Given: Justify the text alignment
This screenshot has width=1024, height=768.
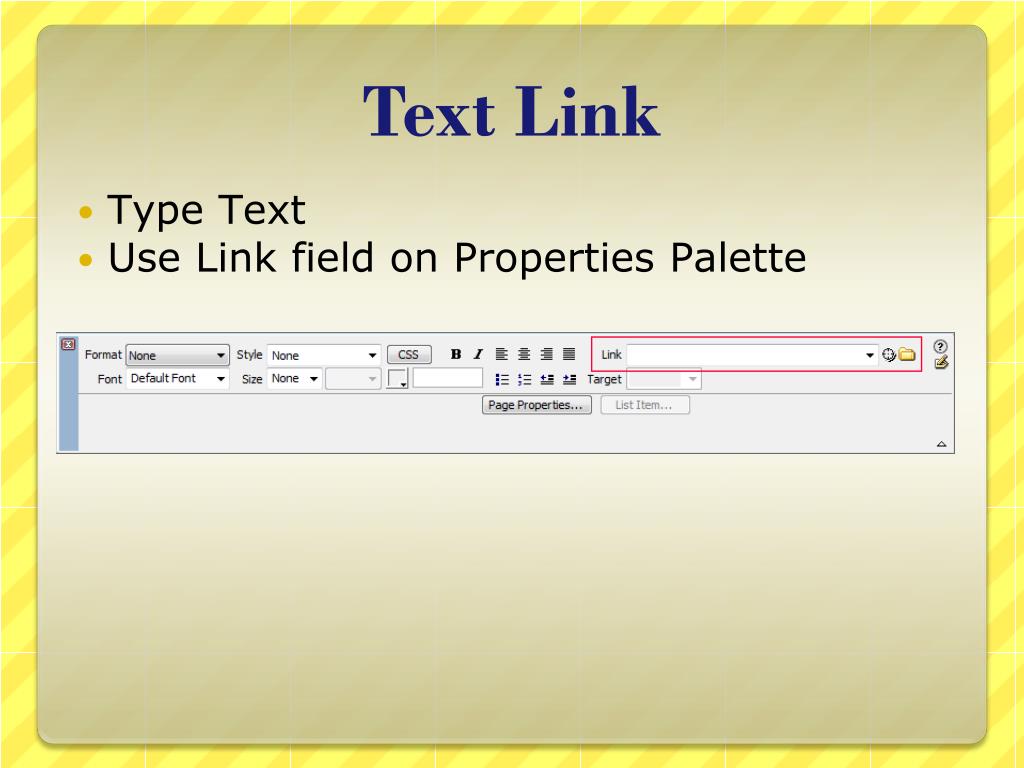Looking at the screenshot, I should point(569,354).
